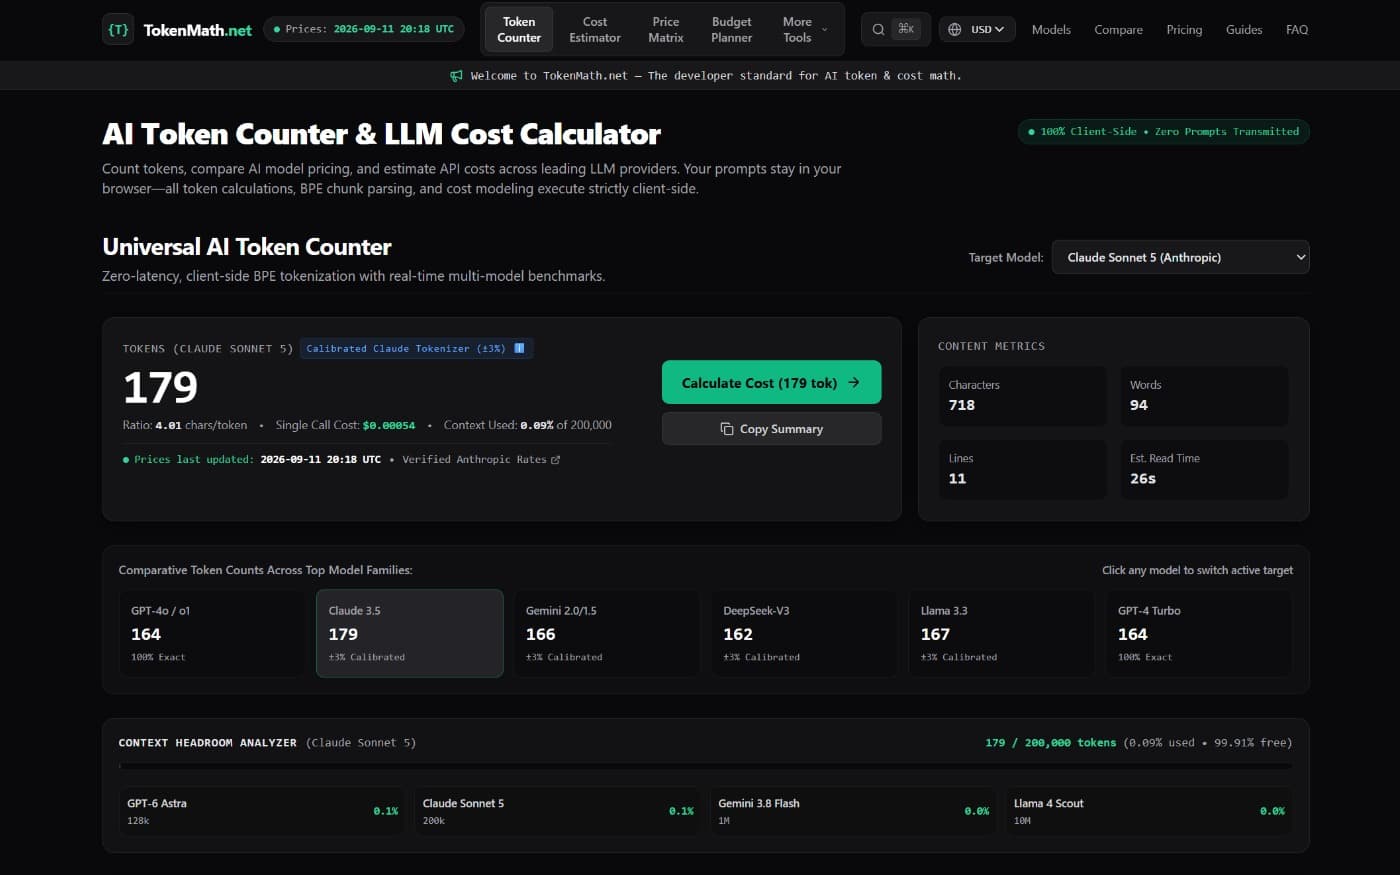Image resolution: width=1400 pixels, height=875 pixels.
Task: Select the Claude 3.5 model card
Action: tap(409, 633)
